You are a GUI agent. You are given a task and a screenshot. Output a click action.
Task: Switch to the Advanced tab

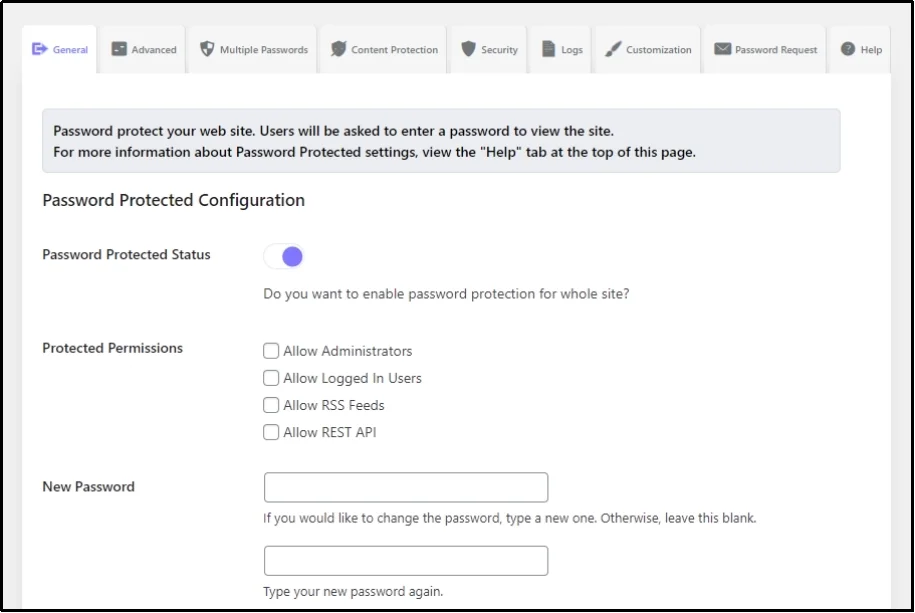[142, 48]
